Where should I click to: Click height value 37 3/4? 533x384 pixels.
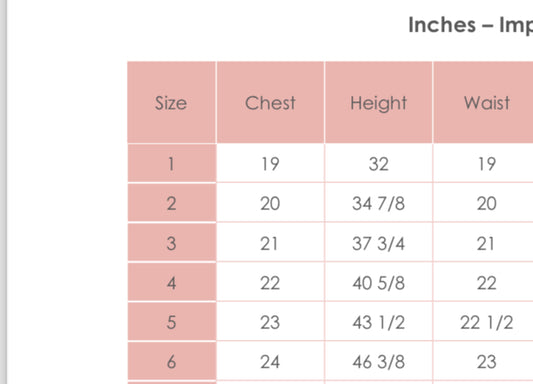coord(378,243)
